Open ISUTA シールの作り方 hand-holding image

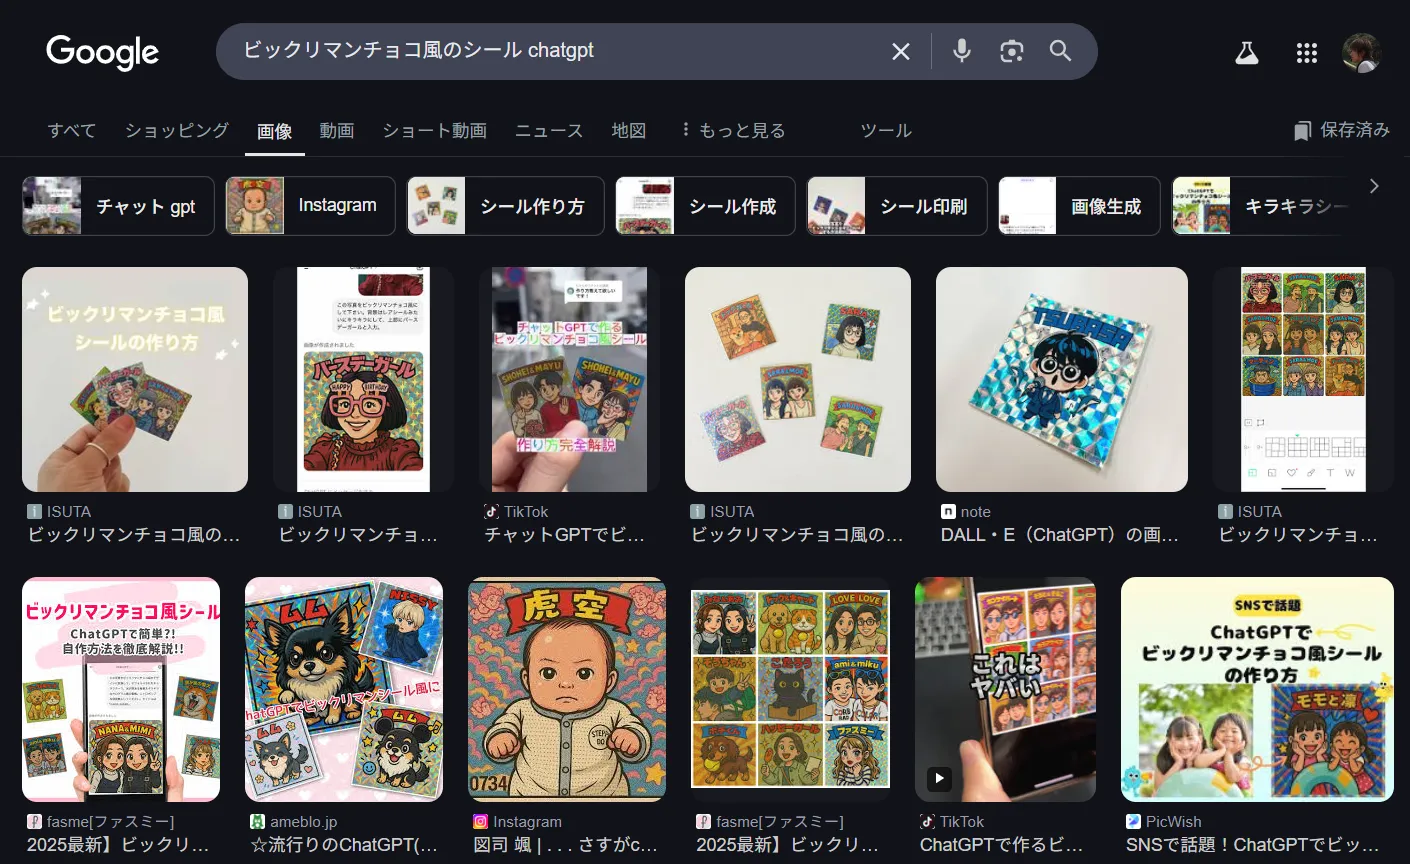(x=135, y=379)
